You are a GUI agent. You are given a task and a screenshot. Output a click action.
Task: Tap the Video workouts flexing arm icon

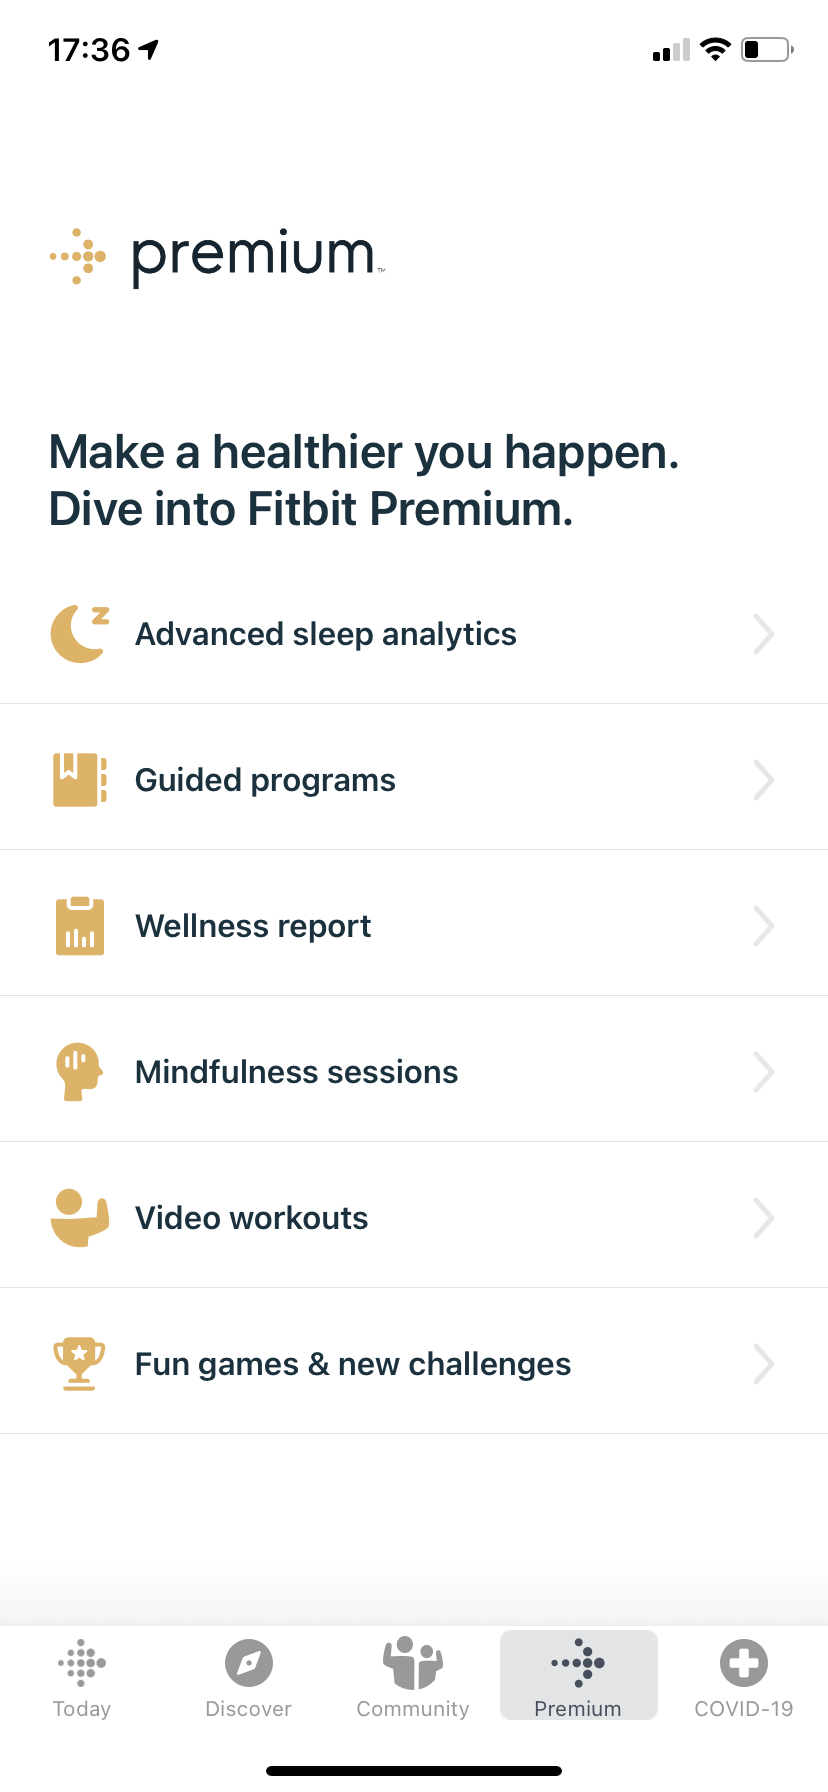pos(79,1218)
